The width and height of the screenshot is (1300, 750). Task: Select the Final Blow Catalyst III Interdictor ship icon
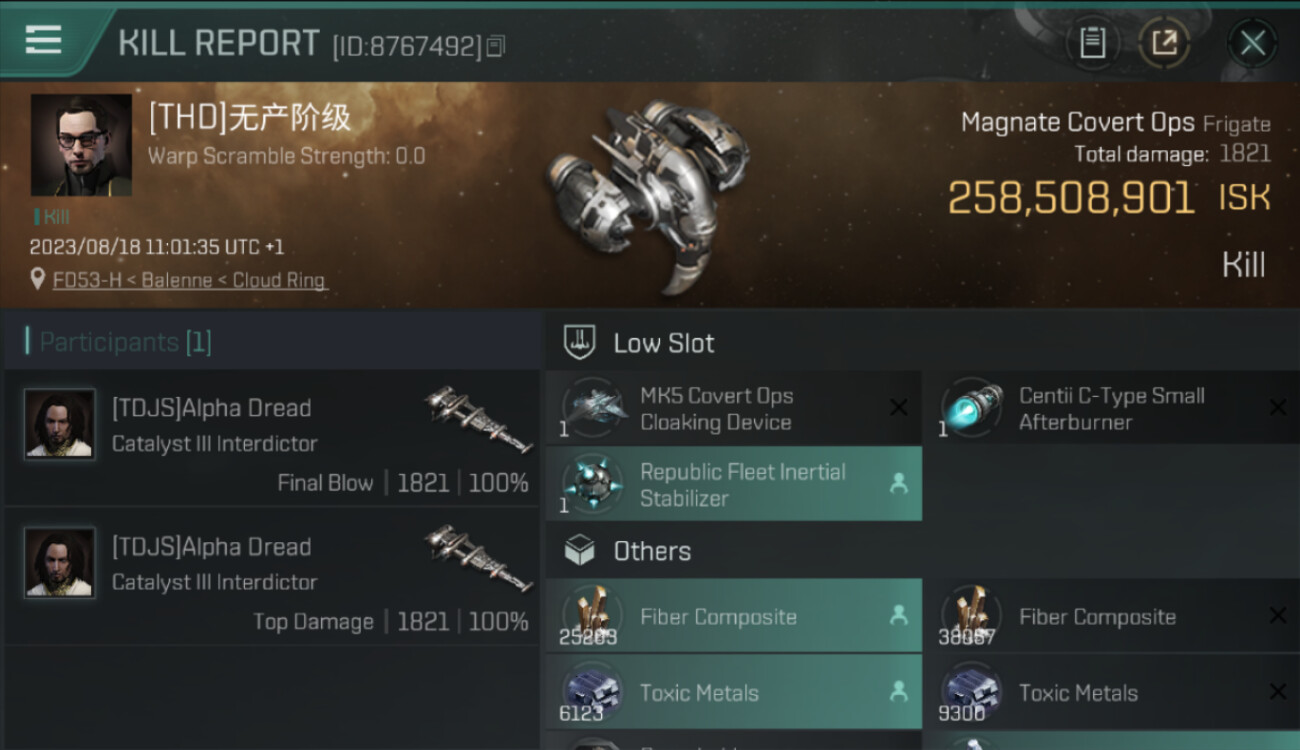pyautogui.click(x=477, y=419)
